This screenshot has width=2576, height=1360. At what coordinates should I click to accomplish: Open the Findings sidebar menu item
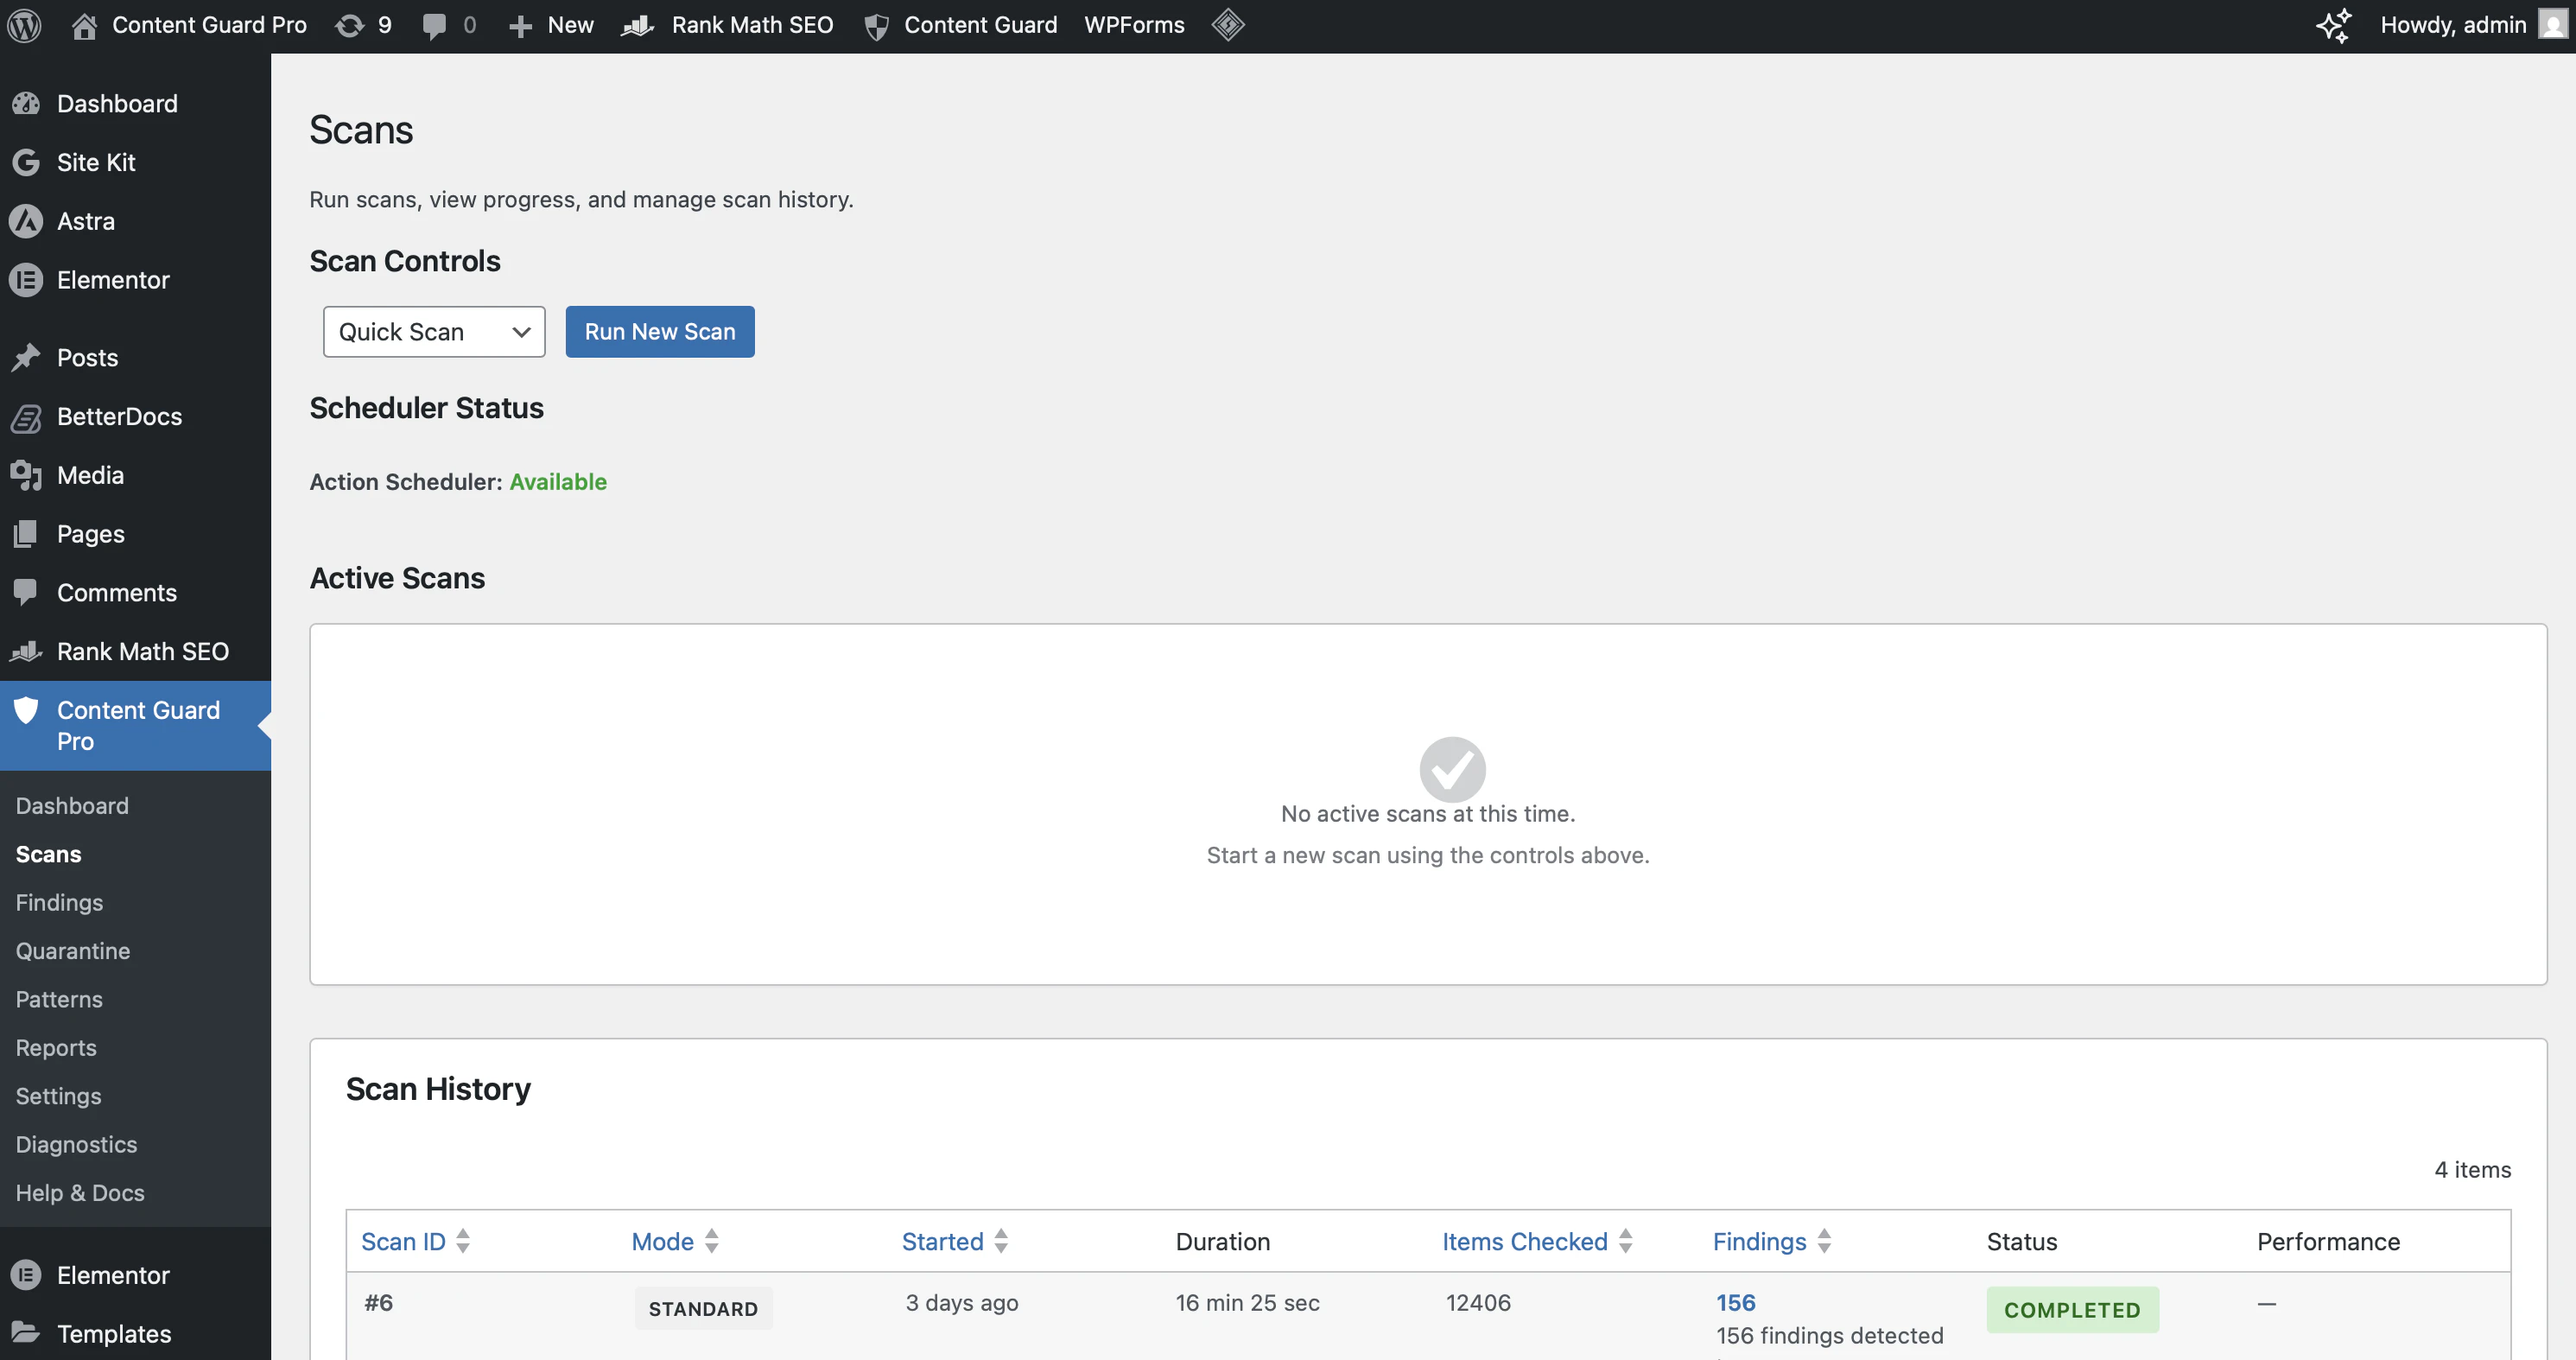coord(59,902)
